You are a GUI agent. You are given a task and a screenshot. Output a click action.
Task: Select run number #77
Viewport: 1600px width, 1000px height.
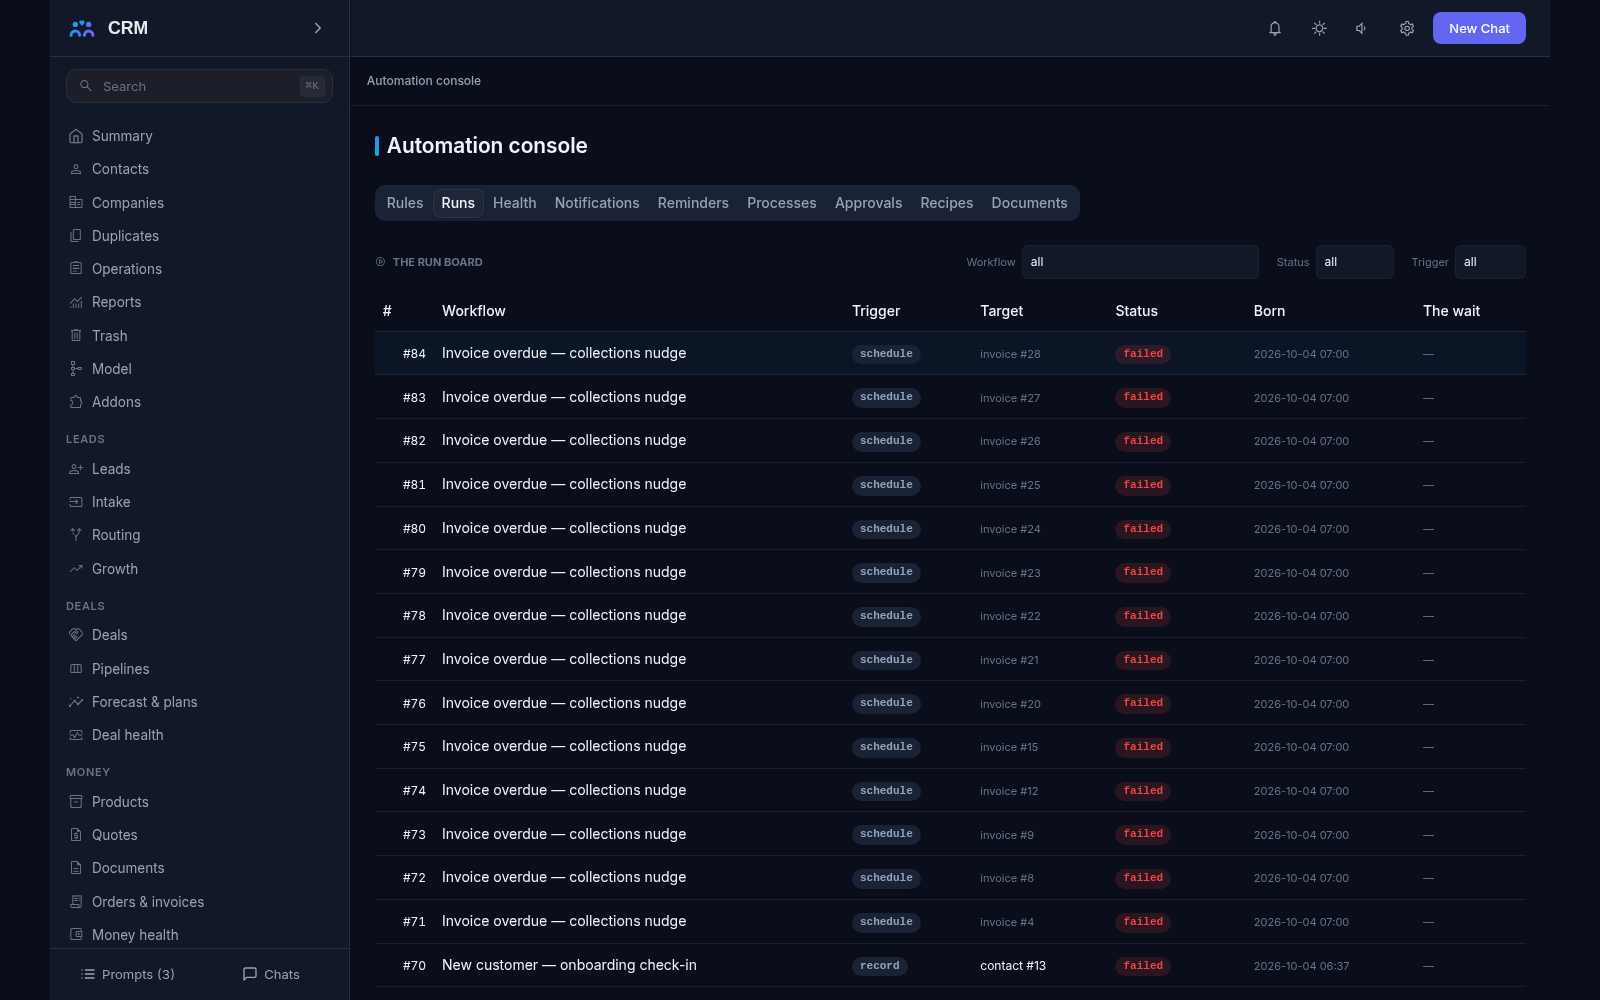[414, 660]
